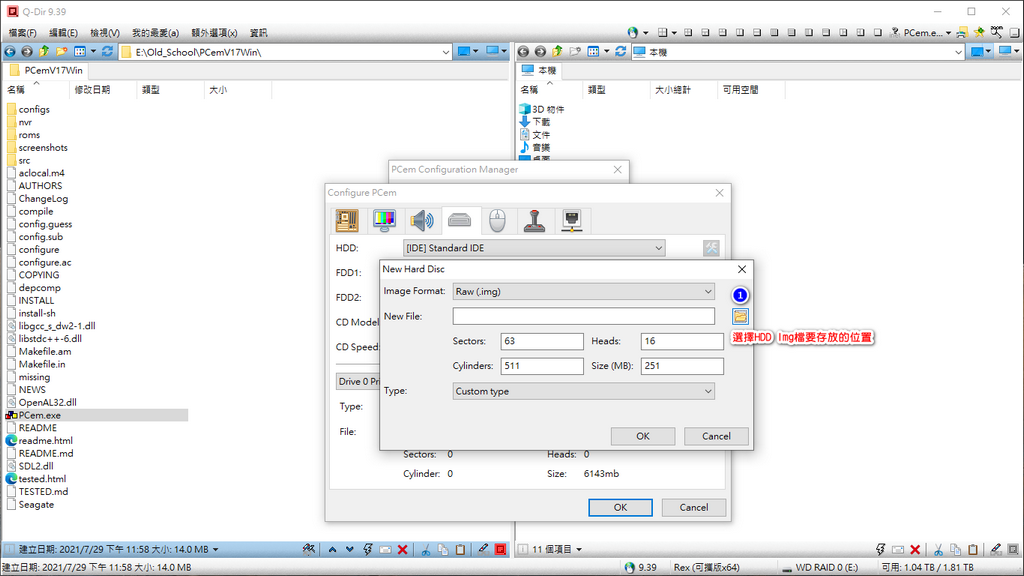The width and height of the screenshot is (1024, 576).
Task: Click the folder browse icon beside New File
Action: [740, 317]
